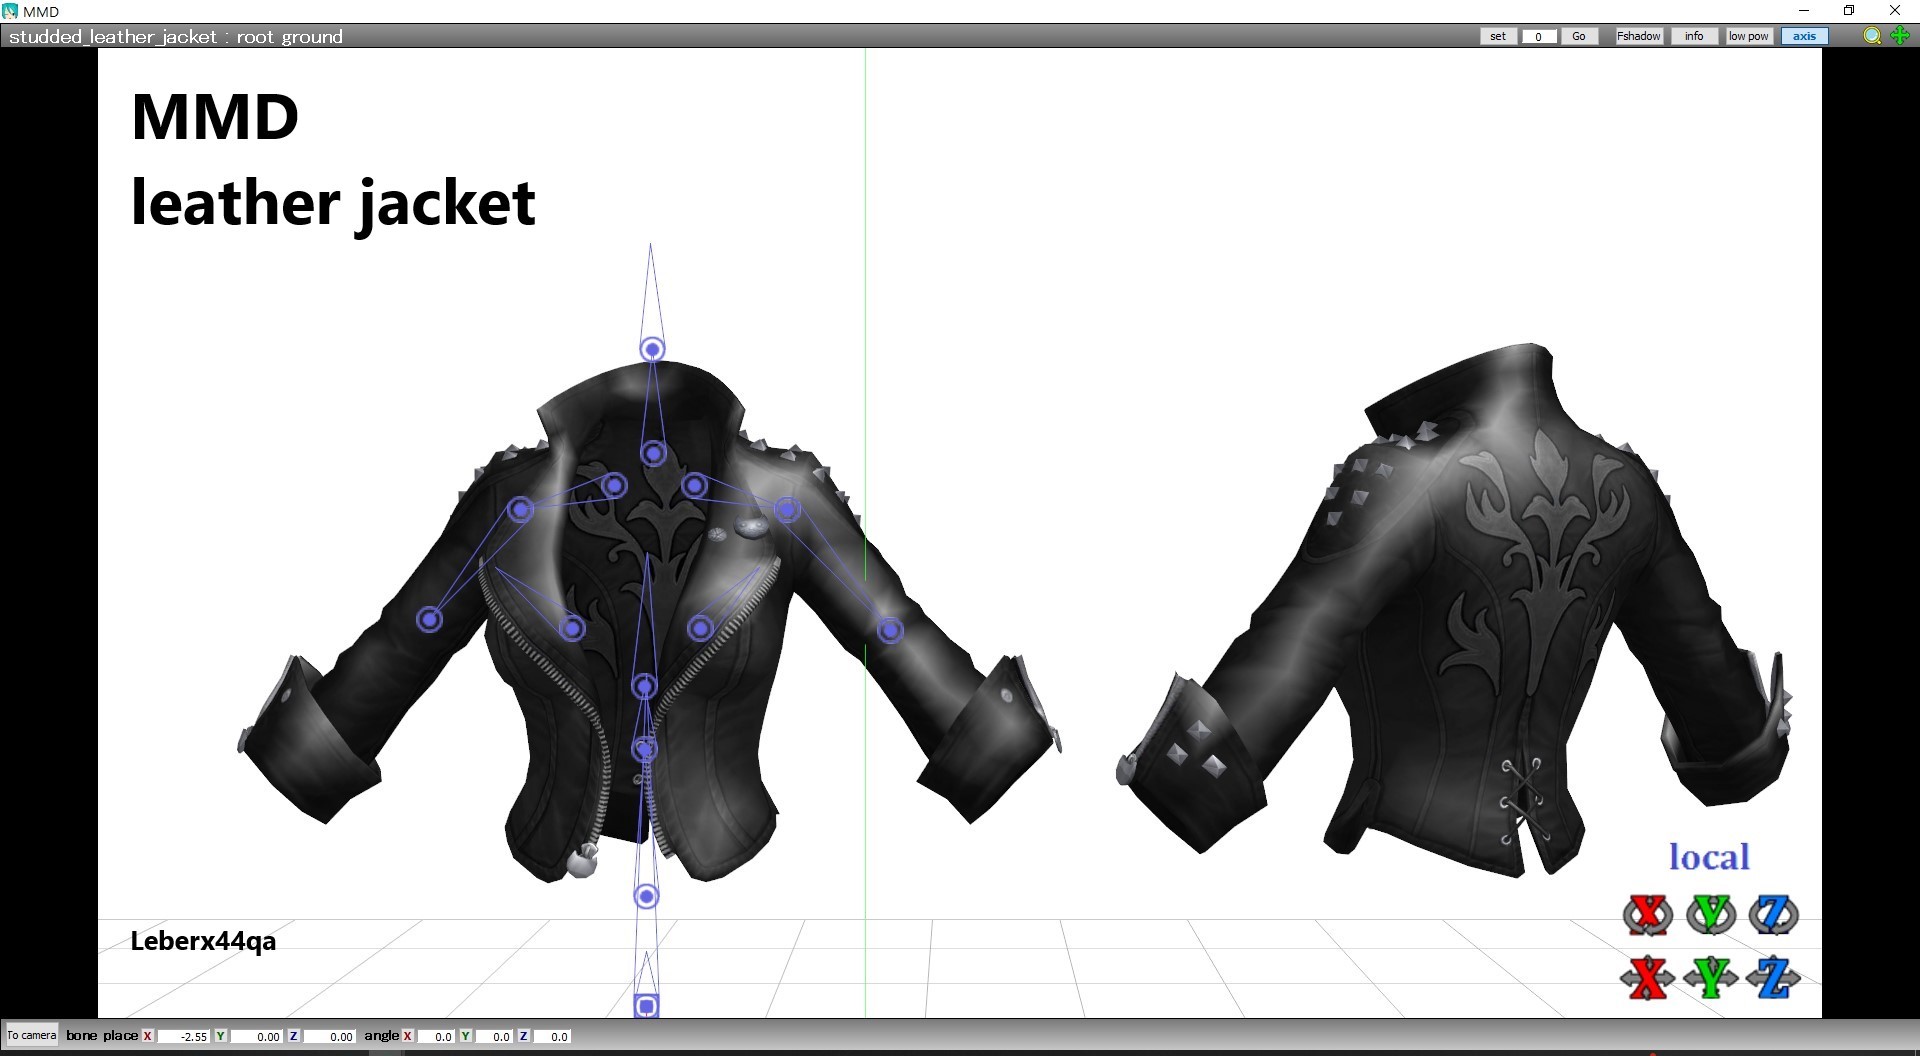Image resolution: width=1920 pixels, height=1056 pixels.
Task: Select the local Z rotation icon
Action: click(1776, 914)
